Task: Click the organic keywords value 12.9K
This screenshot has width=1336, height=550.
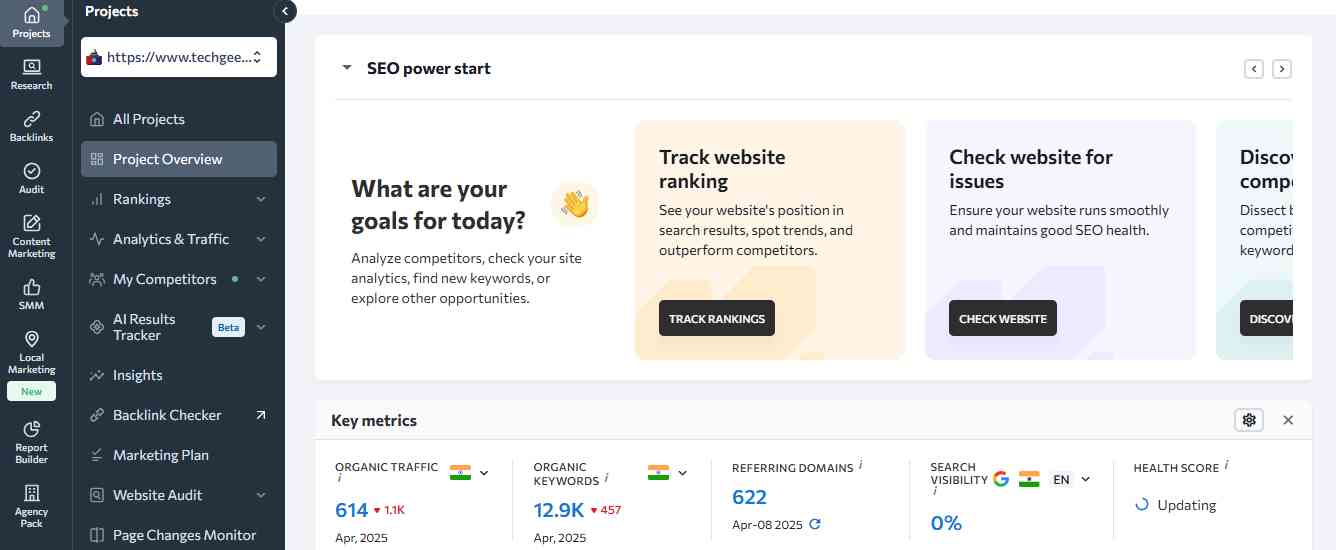Action: (559, 510)
